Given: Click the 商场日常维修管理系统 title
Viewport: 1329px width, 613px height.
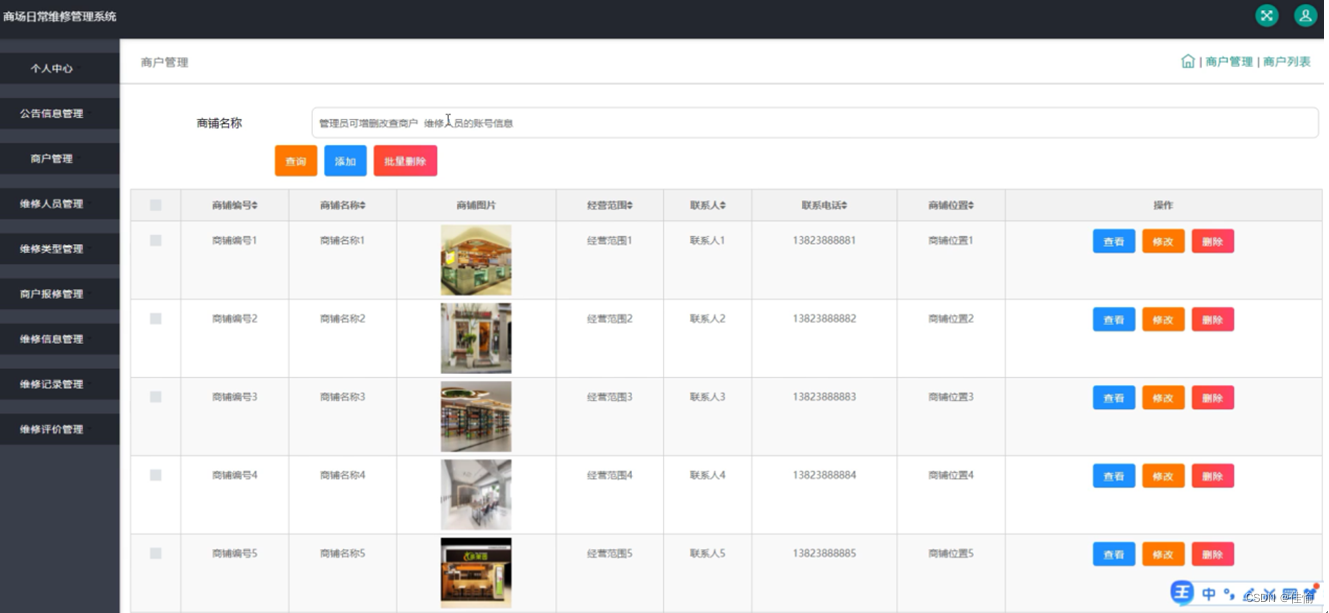Looking at the screenshot, I should point(59,16).
